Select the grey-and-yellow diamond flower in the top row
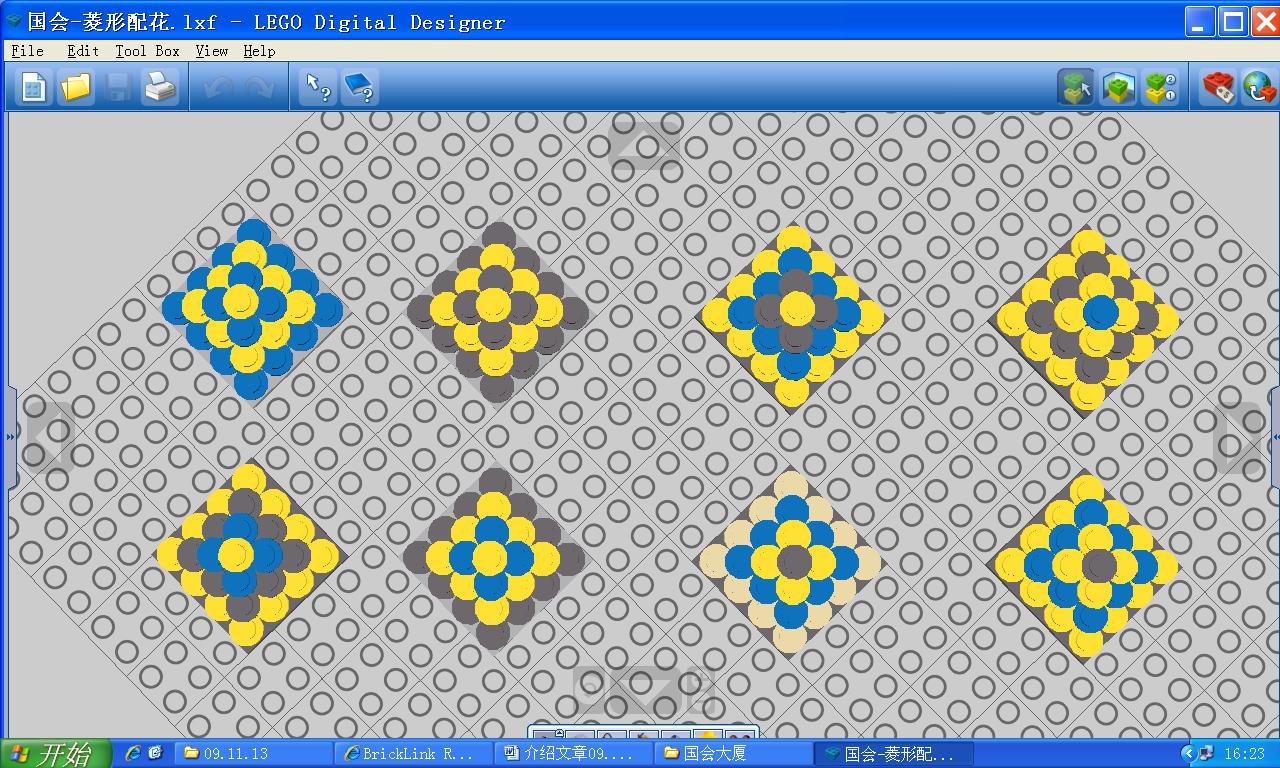The height and width of the screenshot is (768, 1280). click(497, 312)
